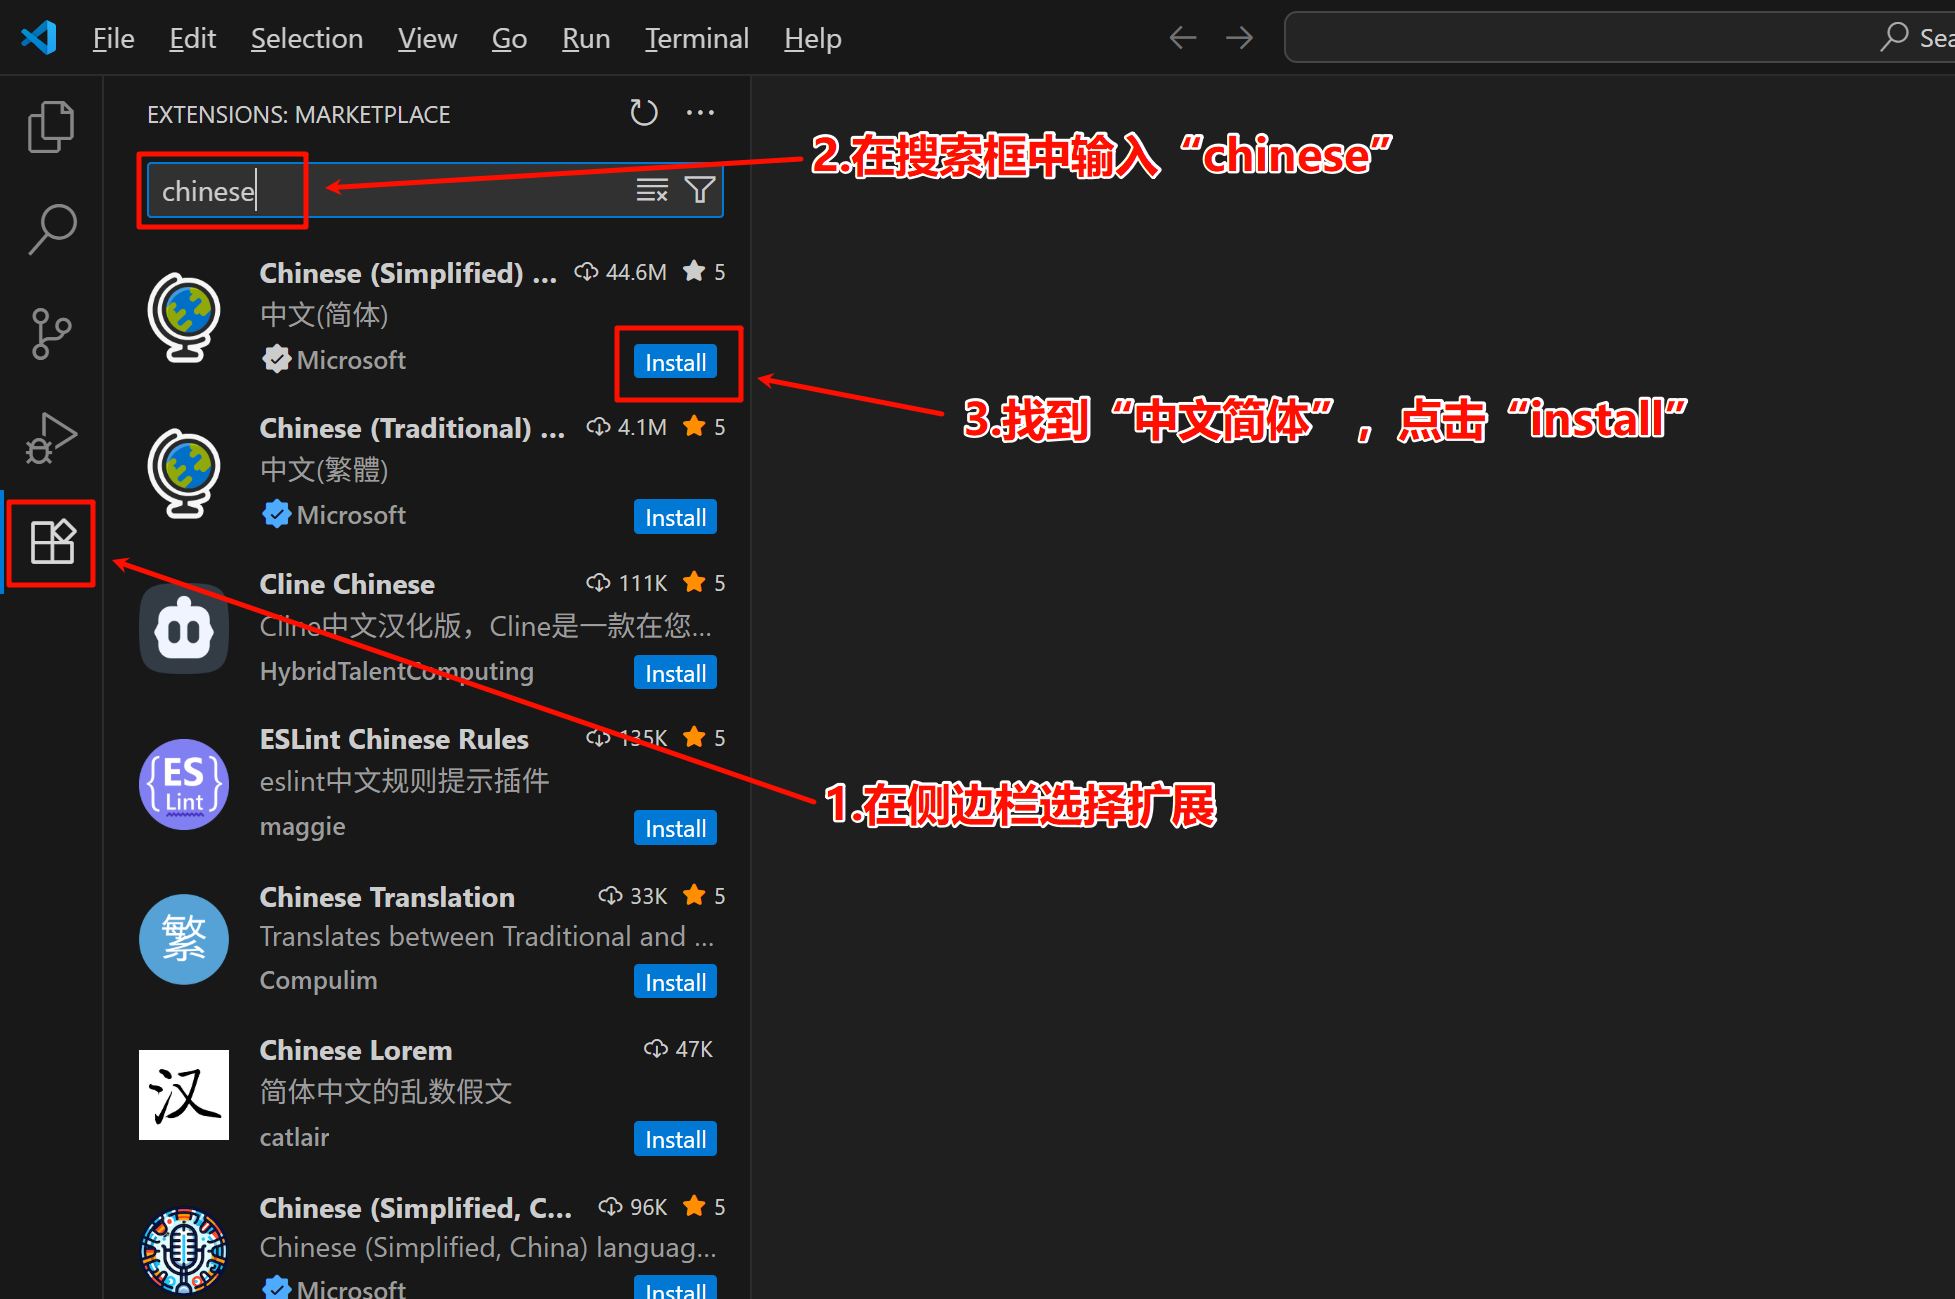Open the Search view in activity bar
This screenshot has height=1299, width=1955.
pyautogui.click(x=51, y=229)
